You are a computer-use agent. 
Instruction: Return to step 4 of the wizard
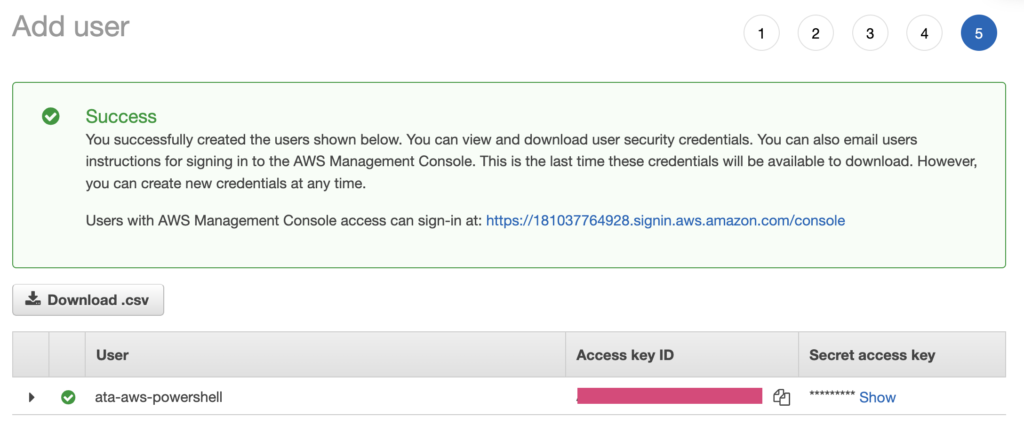pos(924,34)
